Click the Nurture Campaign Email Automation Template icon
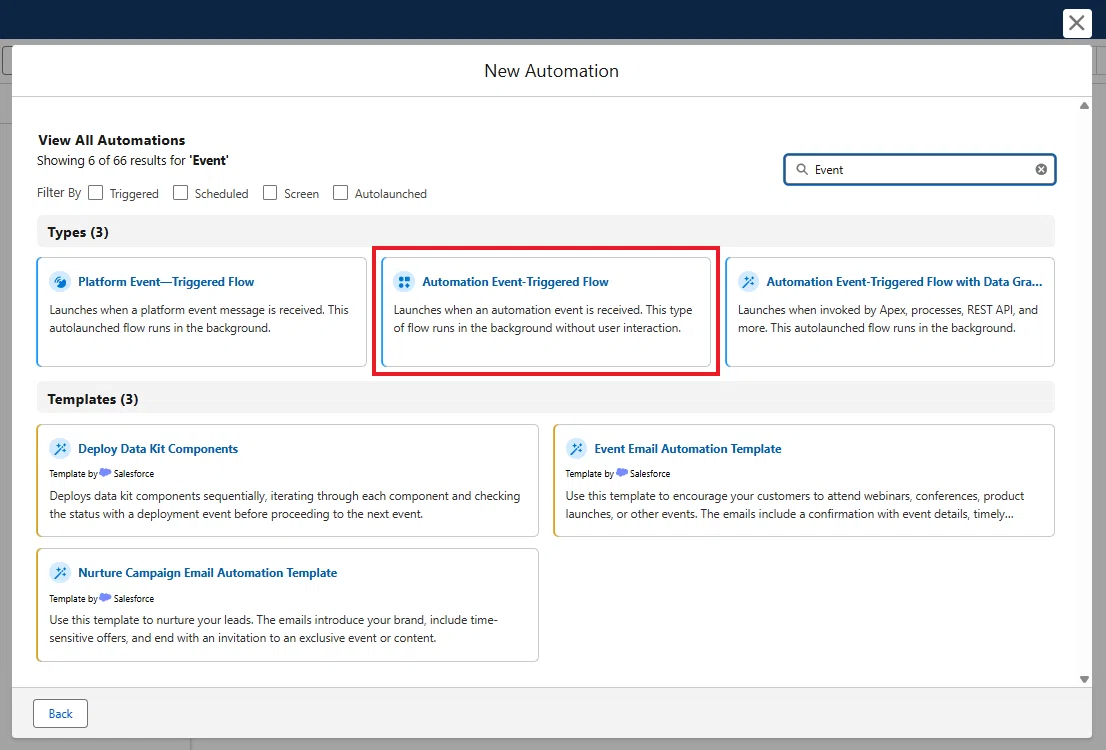1106x750 pixels. tap(60, 573)
